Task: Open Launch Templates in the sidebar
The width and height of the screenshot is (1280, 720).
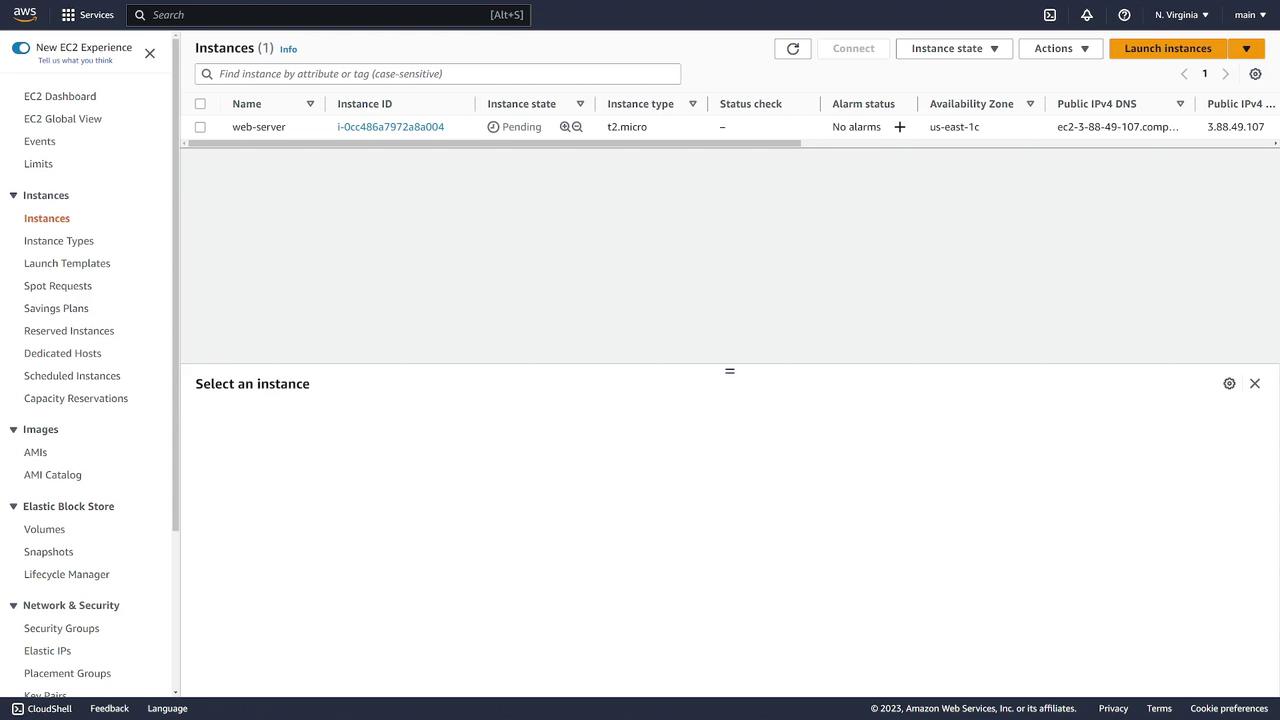Action: pos(67,264)
